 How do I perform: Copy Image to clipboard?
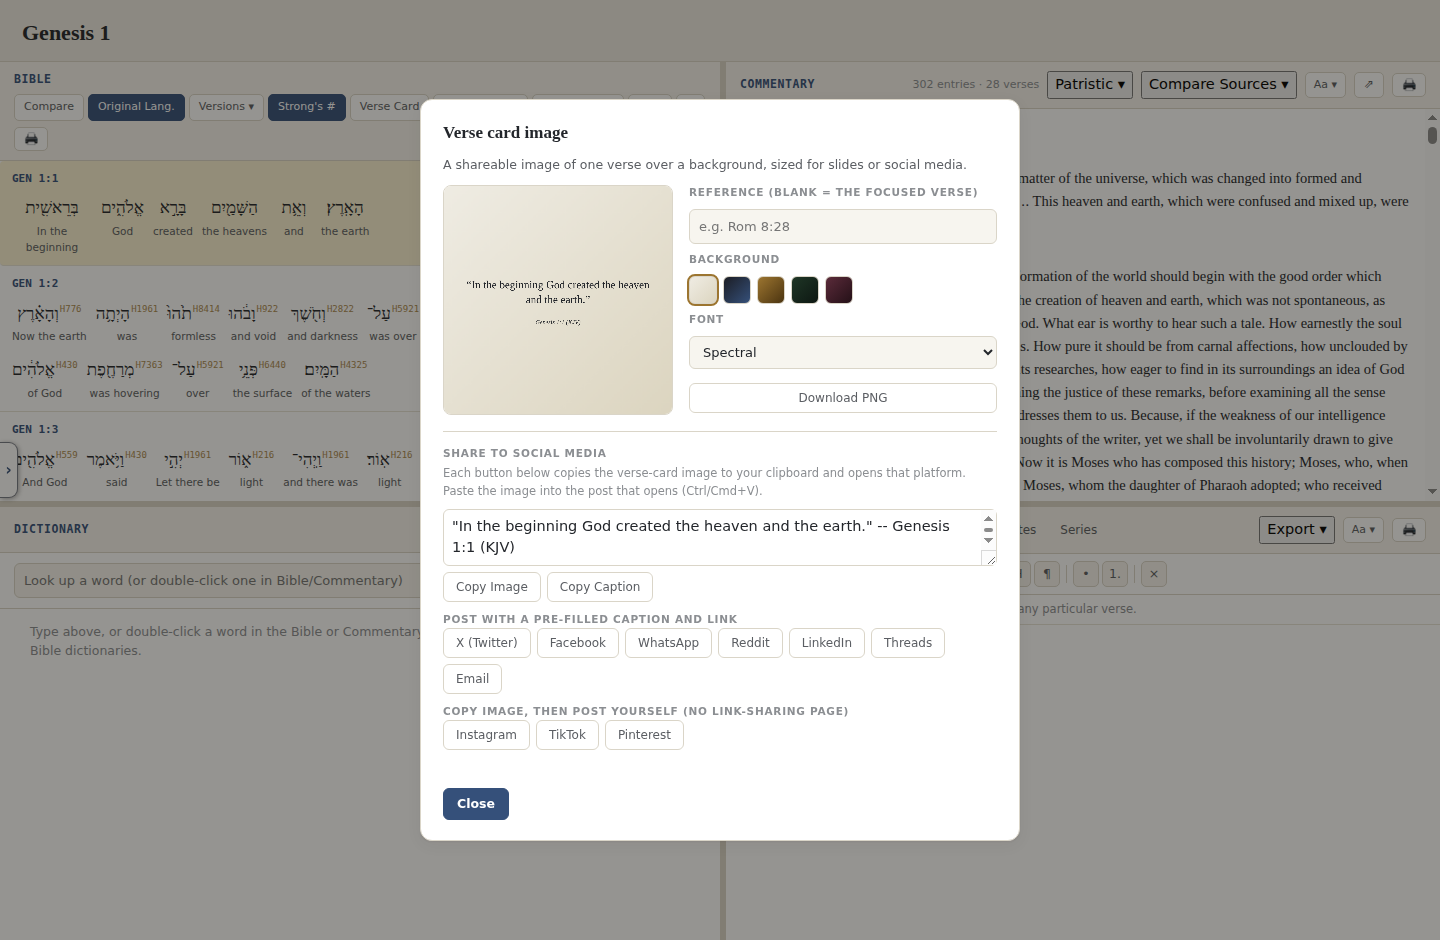pyautogui.click(x=492, y=587)
